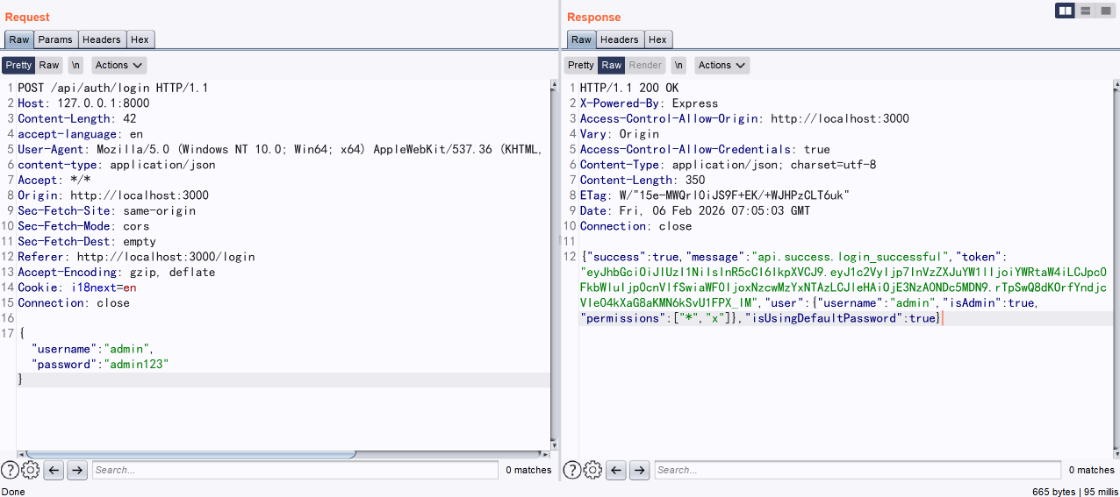1120x497 pixels.
Task: Toggle \n non-printable characters in response
Action: [x=679, y=65]
